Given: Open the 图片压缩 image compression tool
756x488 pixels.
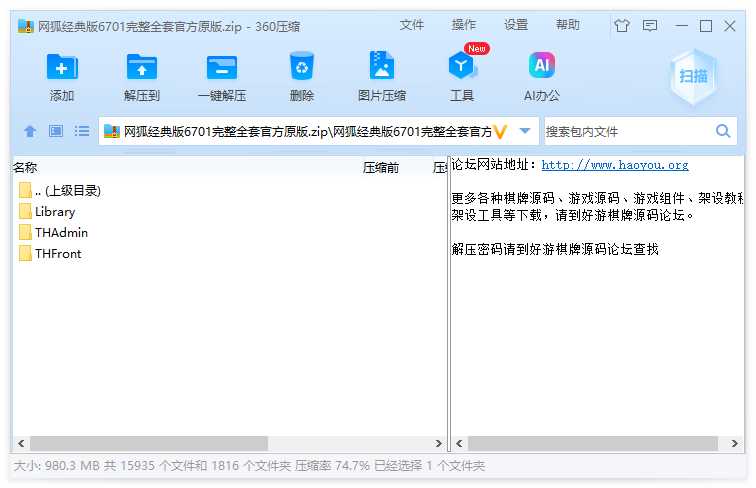Looking at the screenshot, I should [382, 65].
